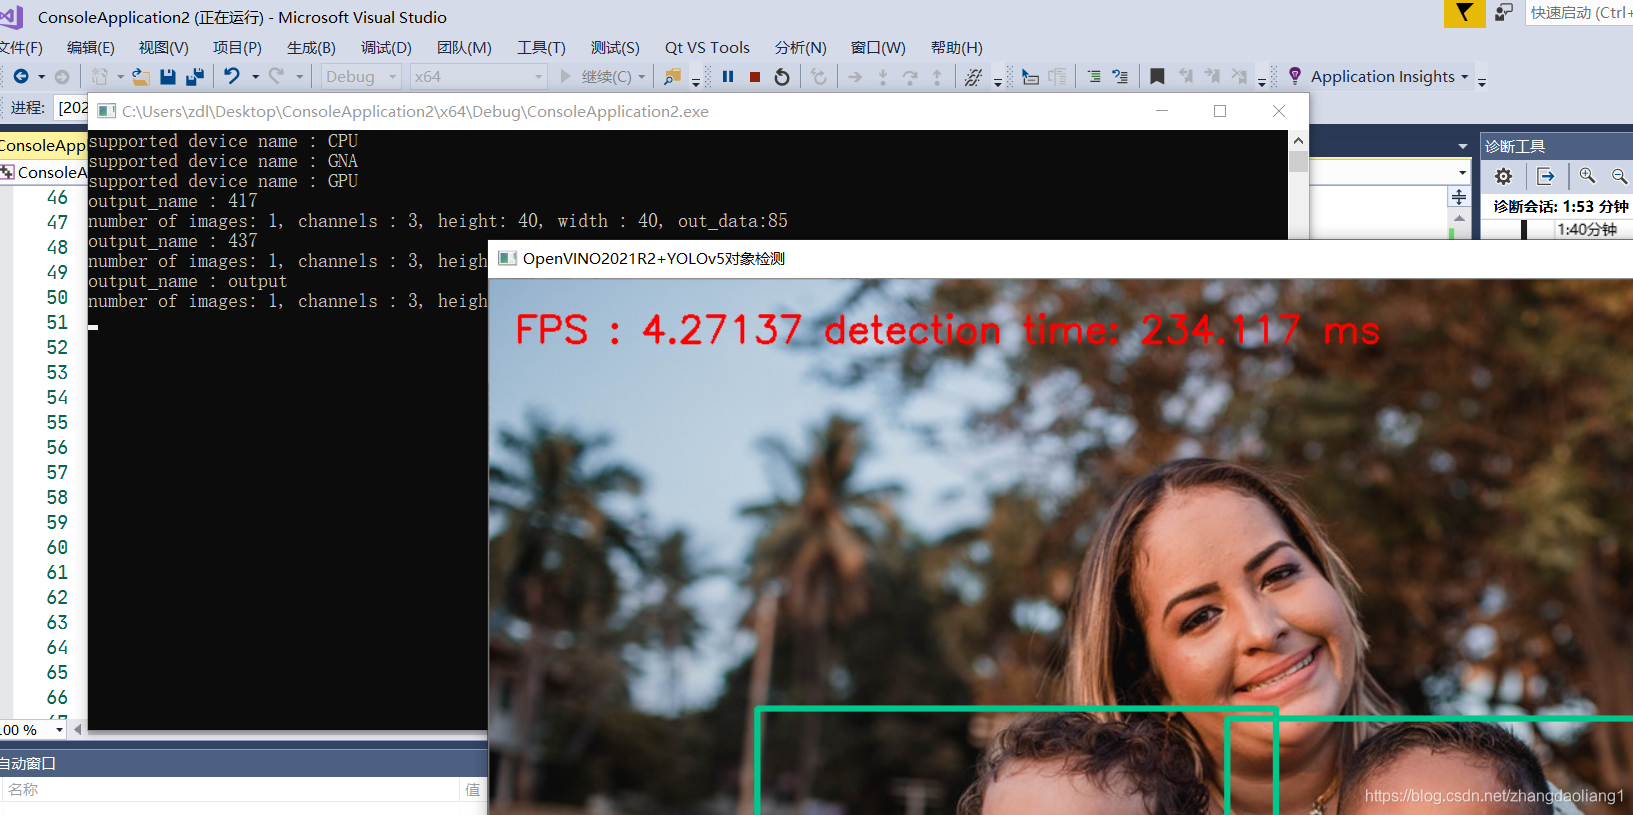Open the Debug menu
The height and width of the screenshot is (815, 1633).
386,47
